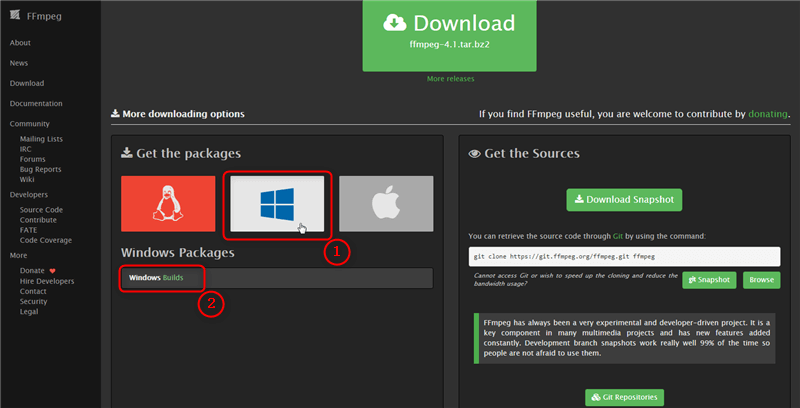Screen dimensions: 800x408
Task: Click the Download Snapshot button
Action: [623, 199]
